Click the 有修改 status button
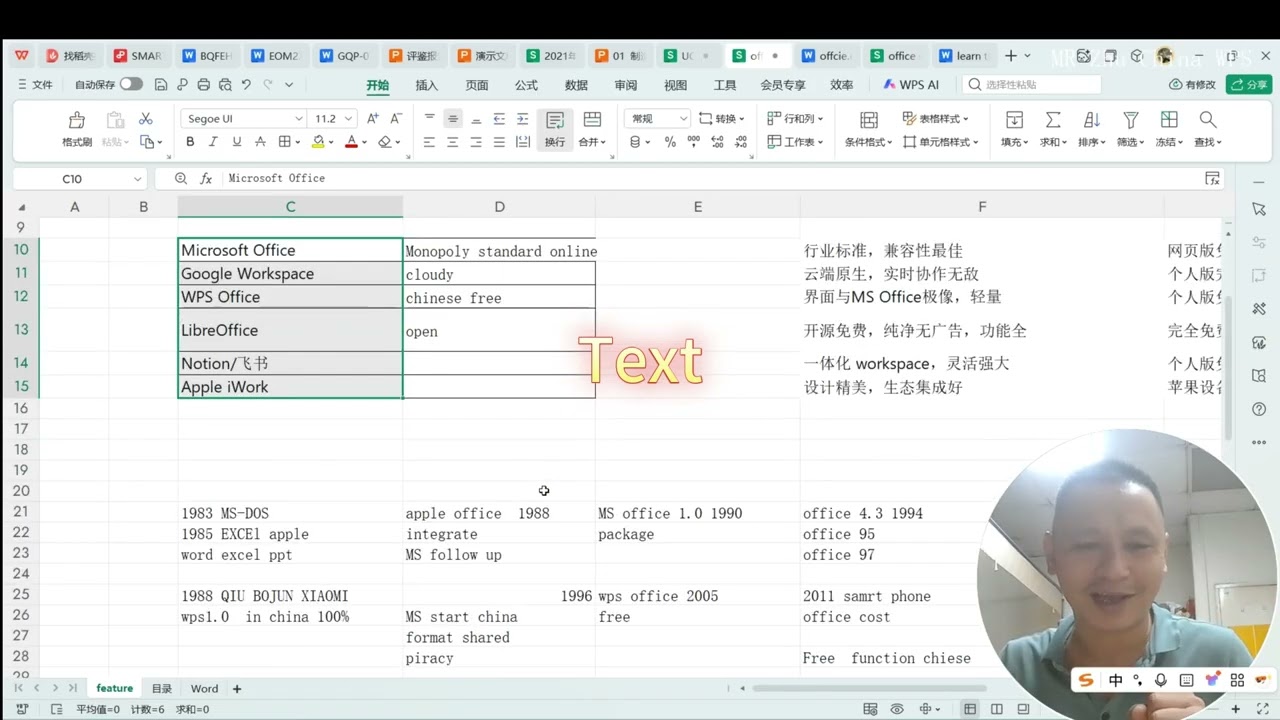This screenshot has width=1280, height=720. tap(1192, 85)
